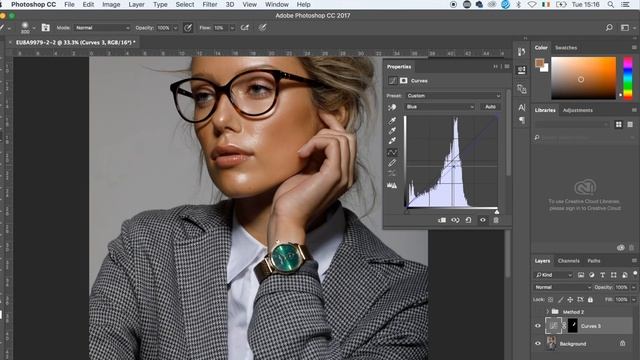Lock image pixels

tap(560, 300)
